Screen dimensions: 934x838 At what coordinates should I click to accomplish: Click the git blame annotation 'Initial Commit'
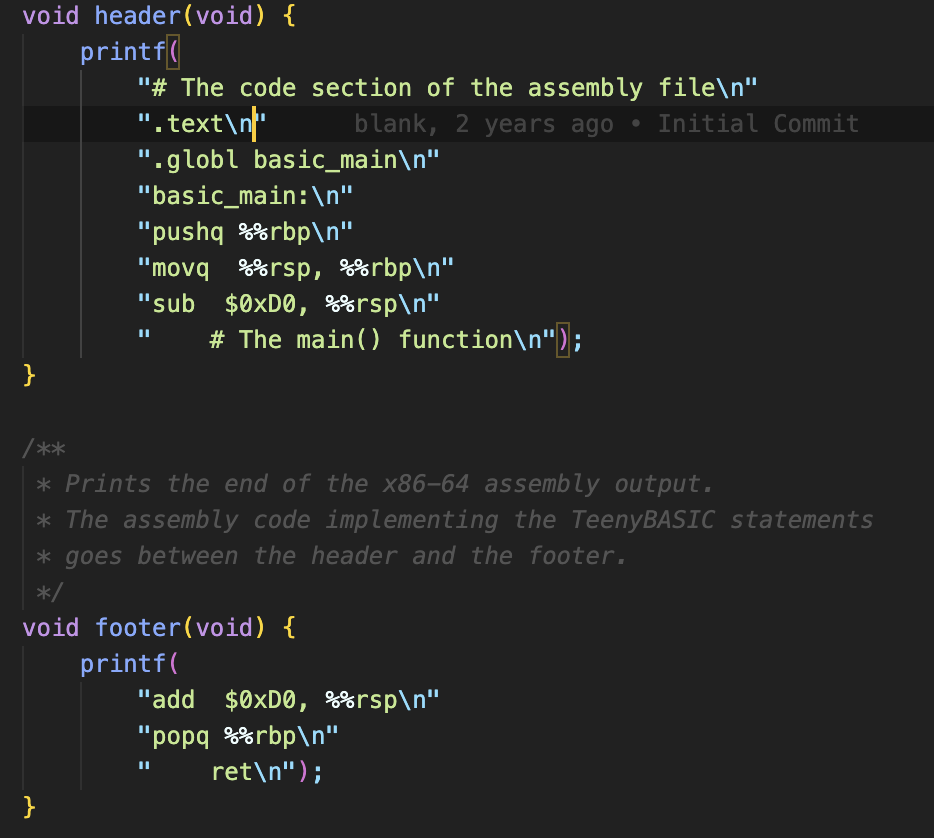point(758,124)
